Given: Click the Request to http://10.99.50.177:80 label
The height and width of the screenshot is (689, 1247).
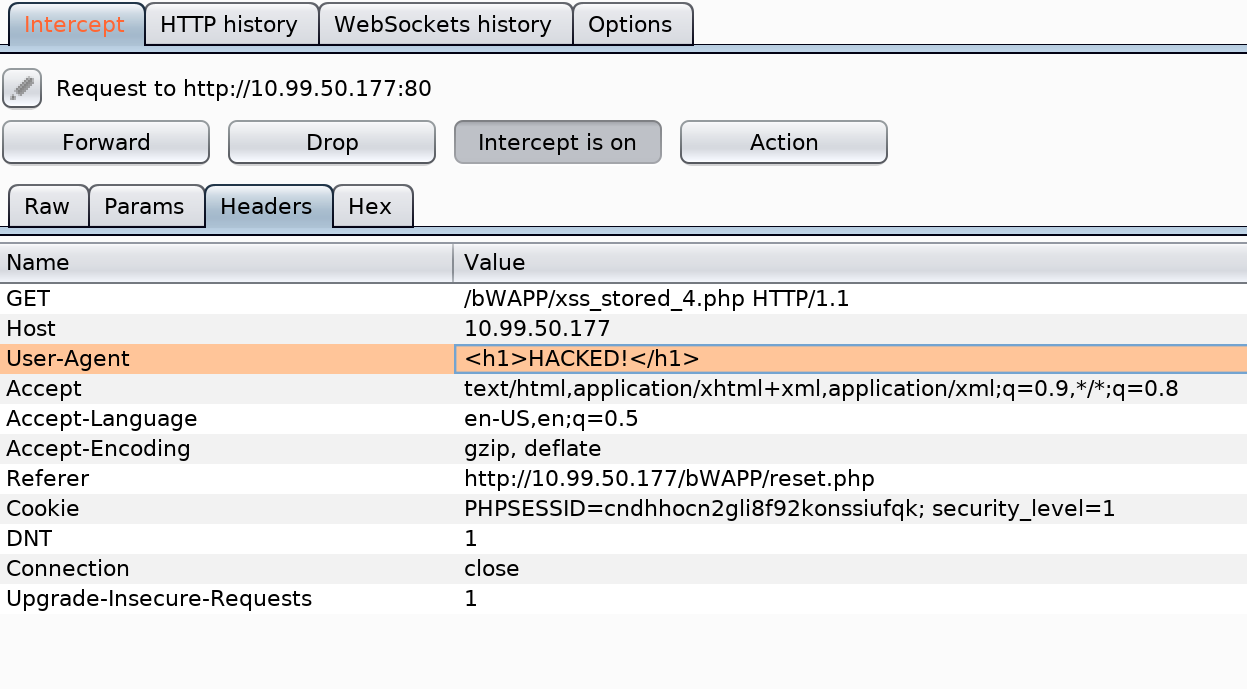Looking at the screenshot, I should (x=244, y=88).
